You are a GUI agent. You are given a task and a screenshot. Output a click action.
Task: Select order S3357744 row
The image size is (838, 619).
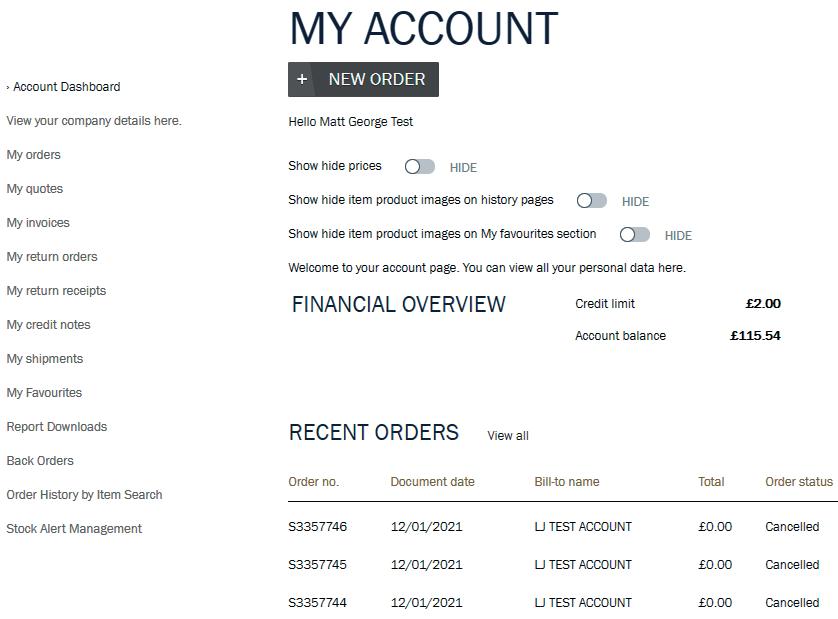[x=563, y=602]
